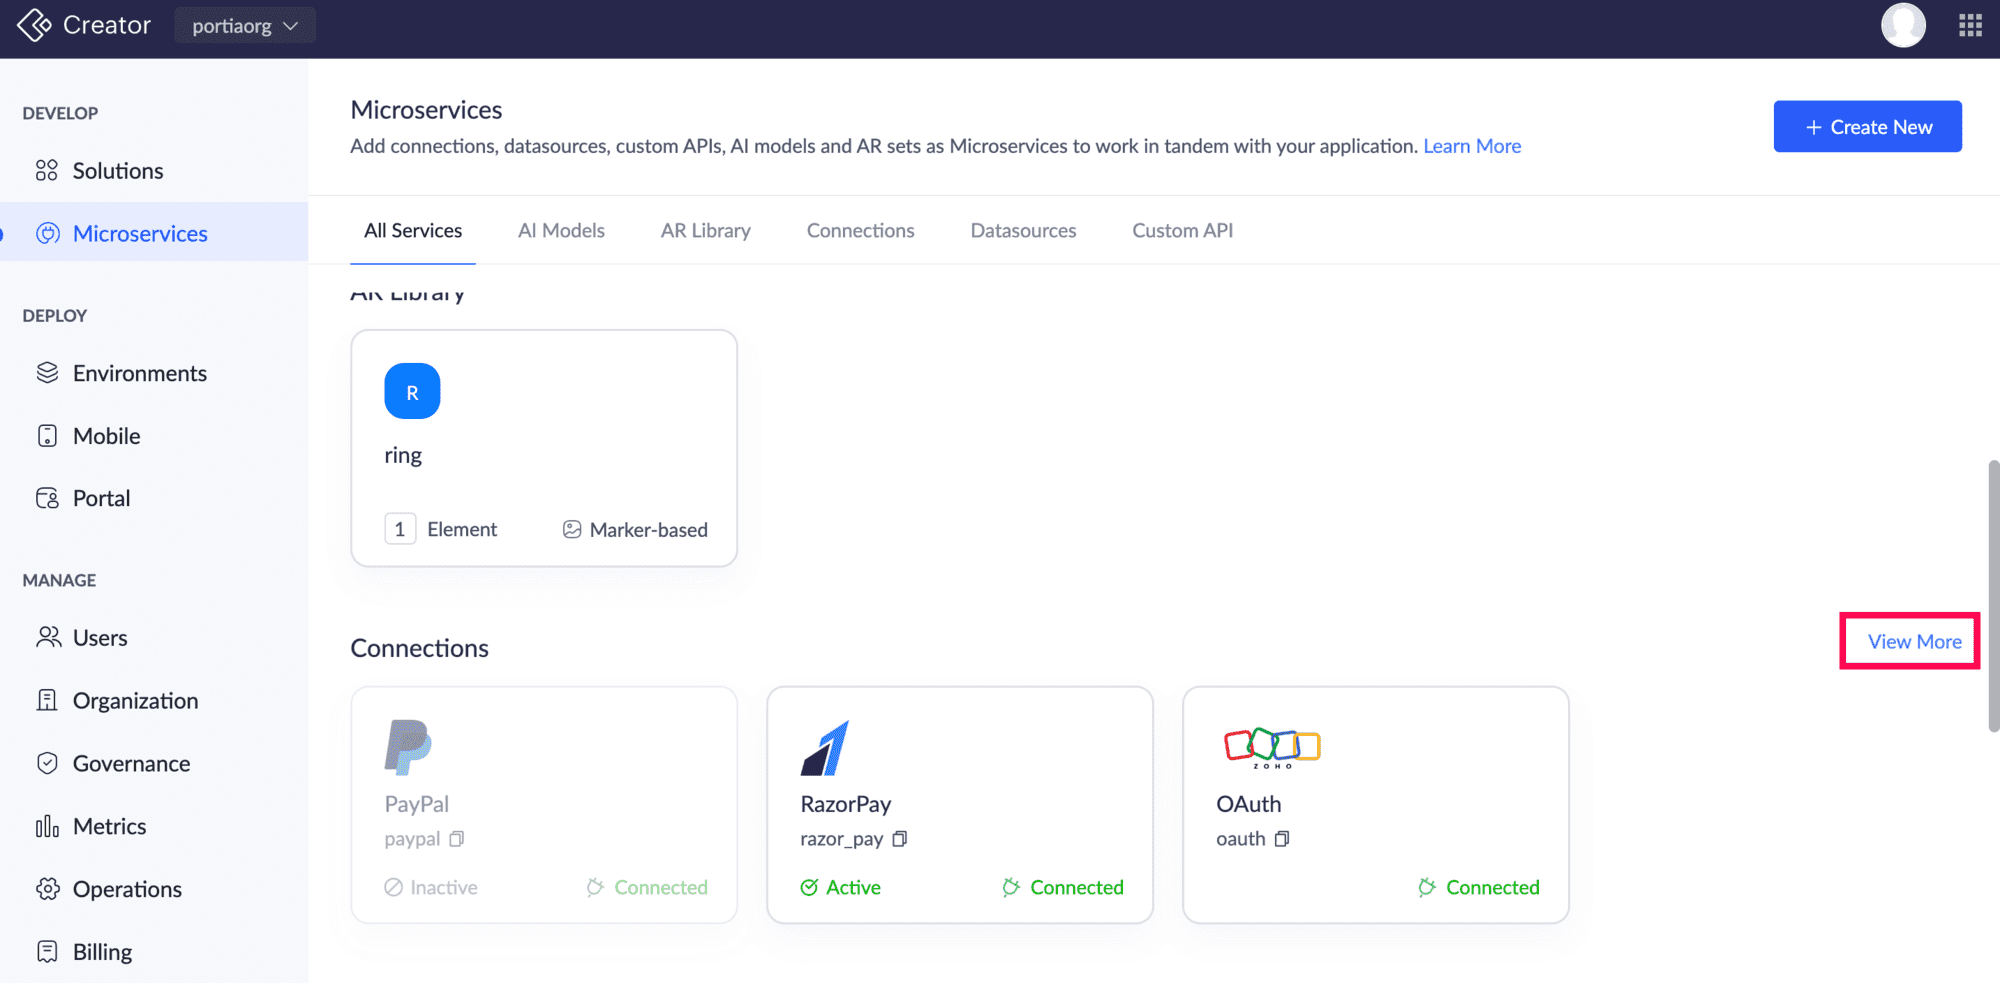
Task: Click the Portal sidebar icon
Action: 47,498
